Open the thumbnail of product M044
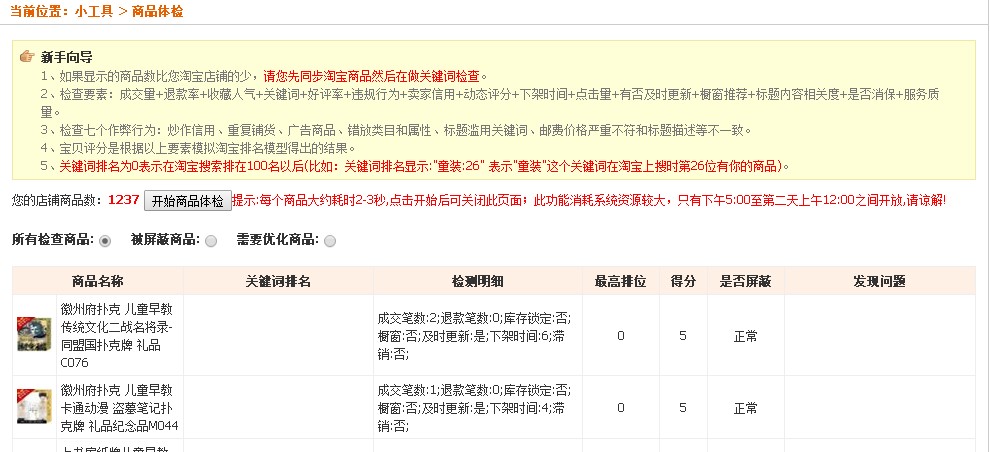The height and width of the screenshot is (452, 990). (34, 407)
